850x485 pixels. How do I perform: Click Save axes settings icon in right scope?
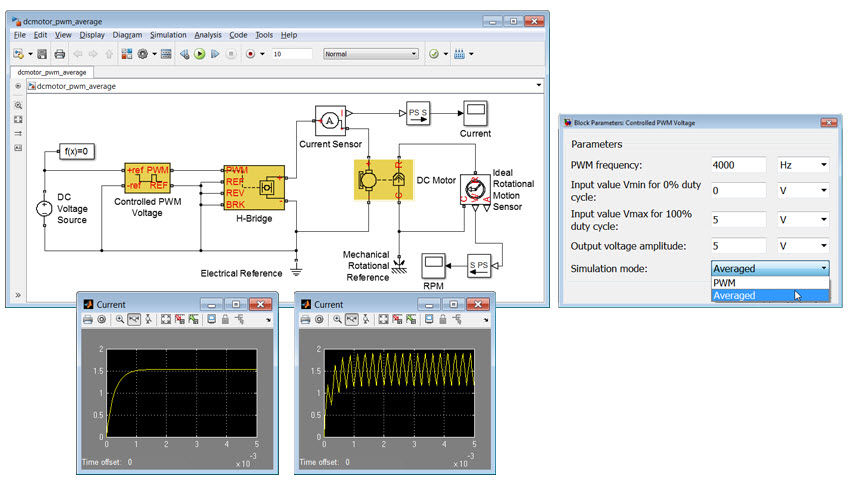tap(397, 320)
